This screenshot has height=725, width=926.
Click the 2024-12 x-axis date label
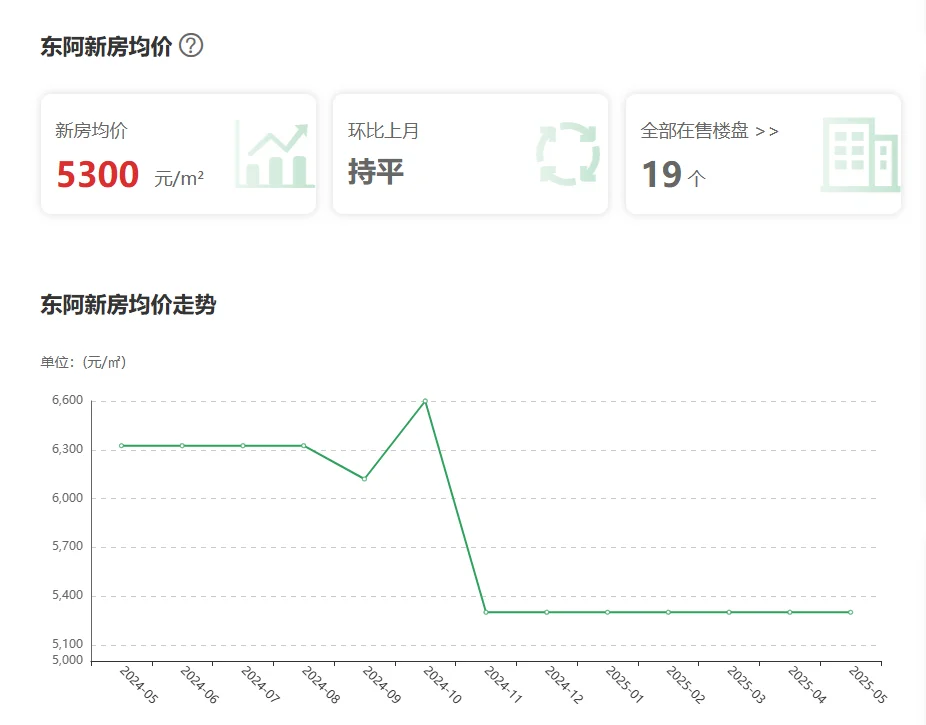[x=563, y=686]
